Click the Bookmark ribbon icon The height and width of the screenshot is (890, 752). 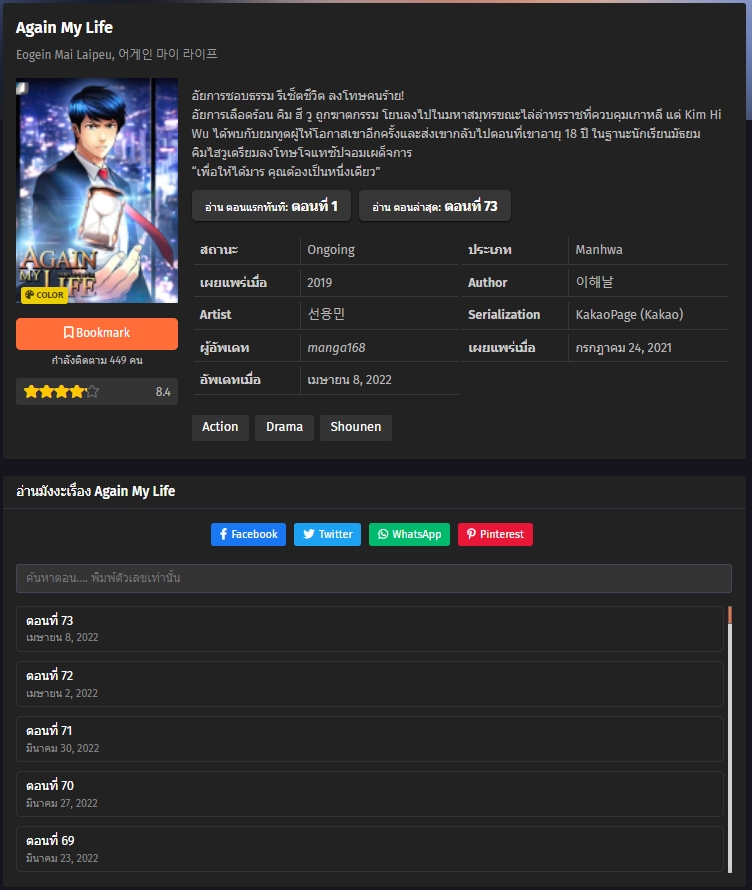pyautogui.click(x=69, y=333)
